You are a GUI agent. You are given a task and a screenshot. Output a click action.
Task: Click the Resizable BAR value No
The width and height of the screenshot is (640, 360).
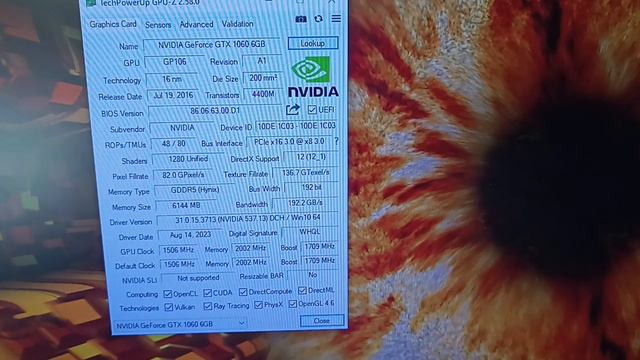tap(313, 275)
